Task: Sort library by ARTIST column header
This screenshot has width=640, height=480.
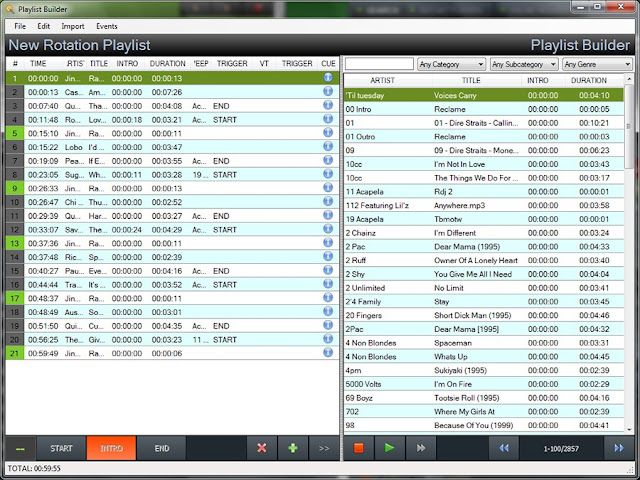Action: pos(382,80)
